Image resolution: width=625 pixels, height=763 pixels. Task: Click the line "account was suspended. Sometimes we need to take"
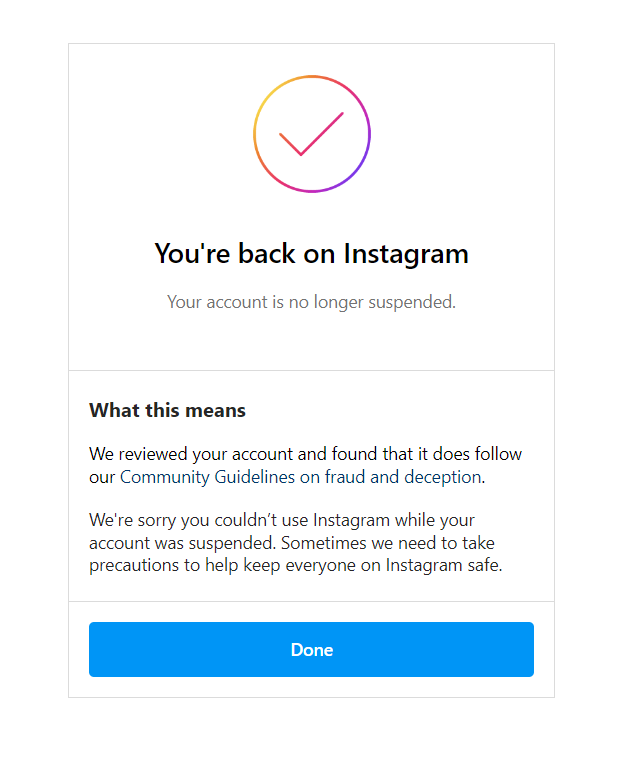(292, 543)
